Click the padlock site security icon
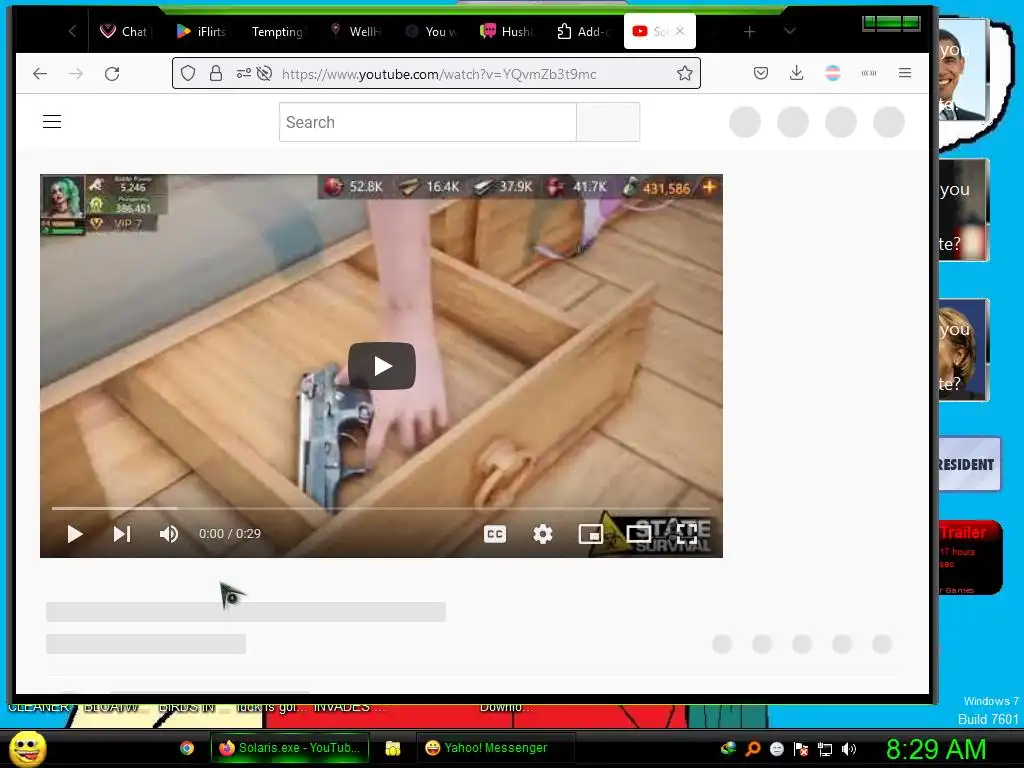Viewport: 1024px width, 768px height. (216, 74)
